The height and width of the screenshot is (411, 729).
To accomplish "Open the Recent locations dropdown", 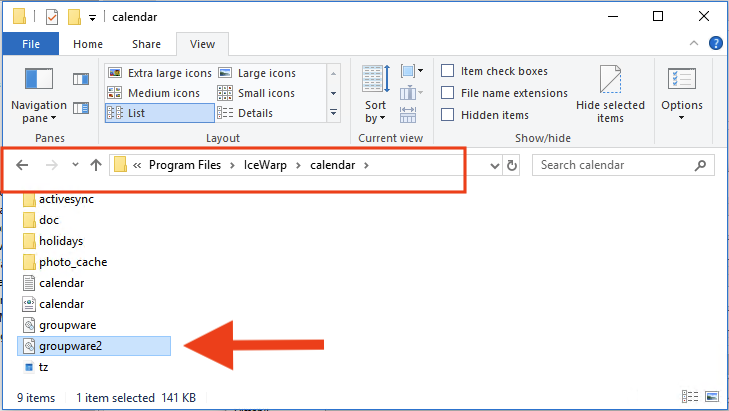I will pyautogui.click(x=75, y=165).
